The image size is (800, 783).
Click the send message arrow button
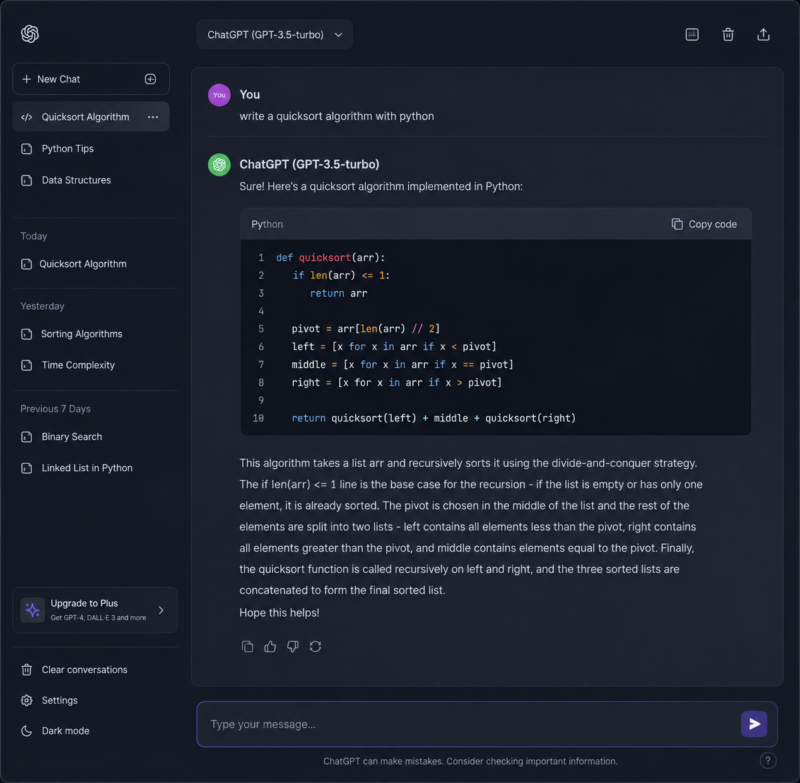pos(754,724)
